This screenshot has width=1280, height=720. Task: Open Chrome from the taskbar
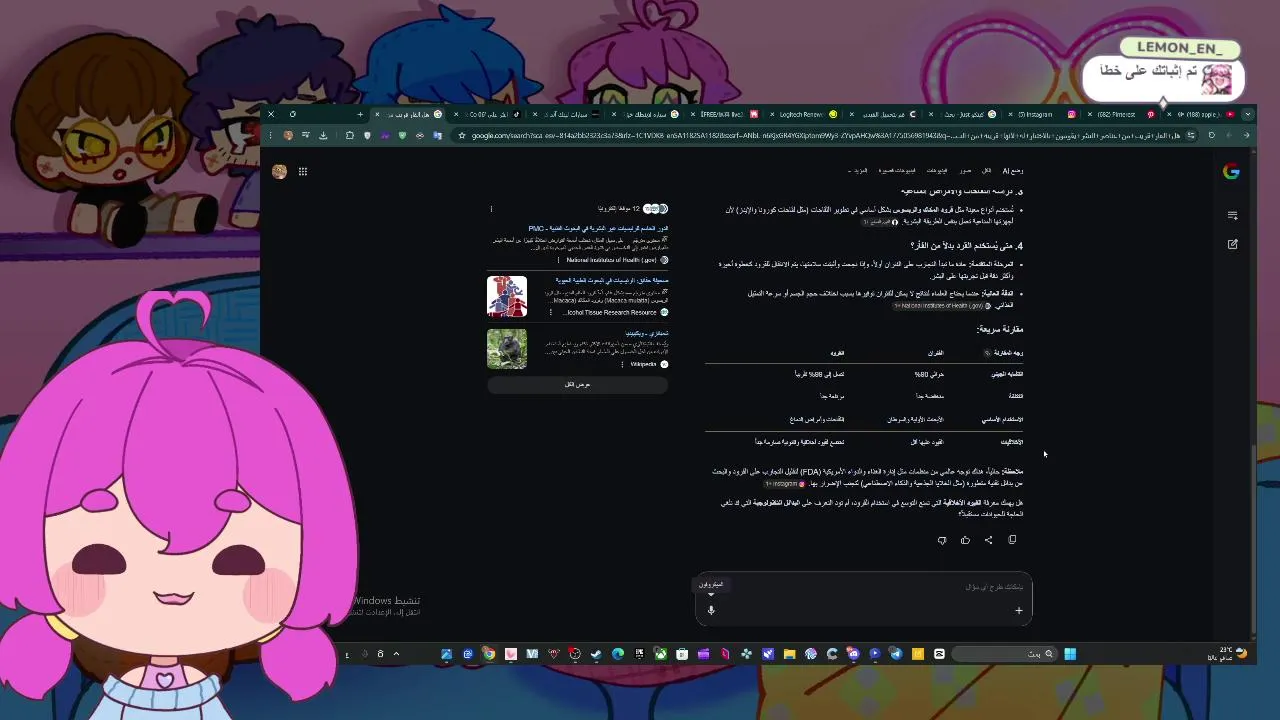click(489, 654)
